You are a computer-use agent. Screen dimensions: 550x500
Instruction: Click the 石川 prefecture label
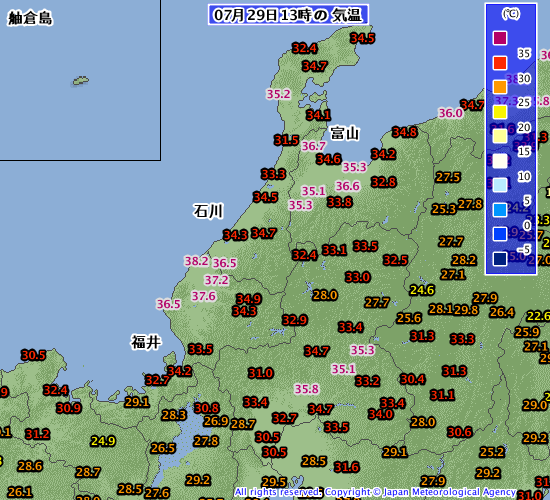click(x=208, y=211)
